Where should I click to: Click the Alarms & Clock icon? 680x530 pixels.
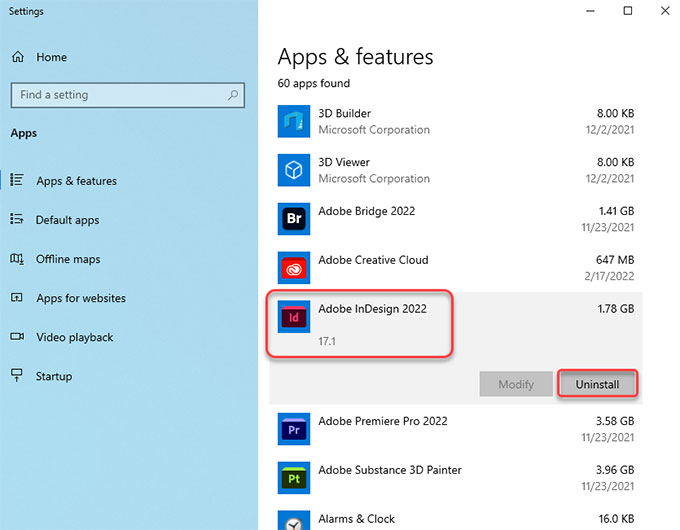[294, 520]
